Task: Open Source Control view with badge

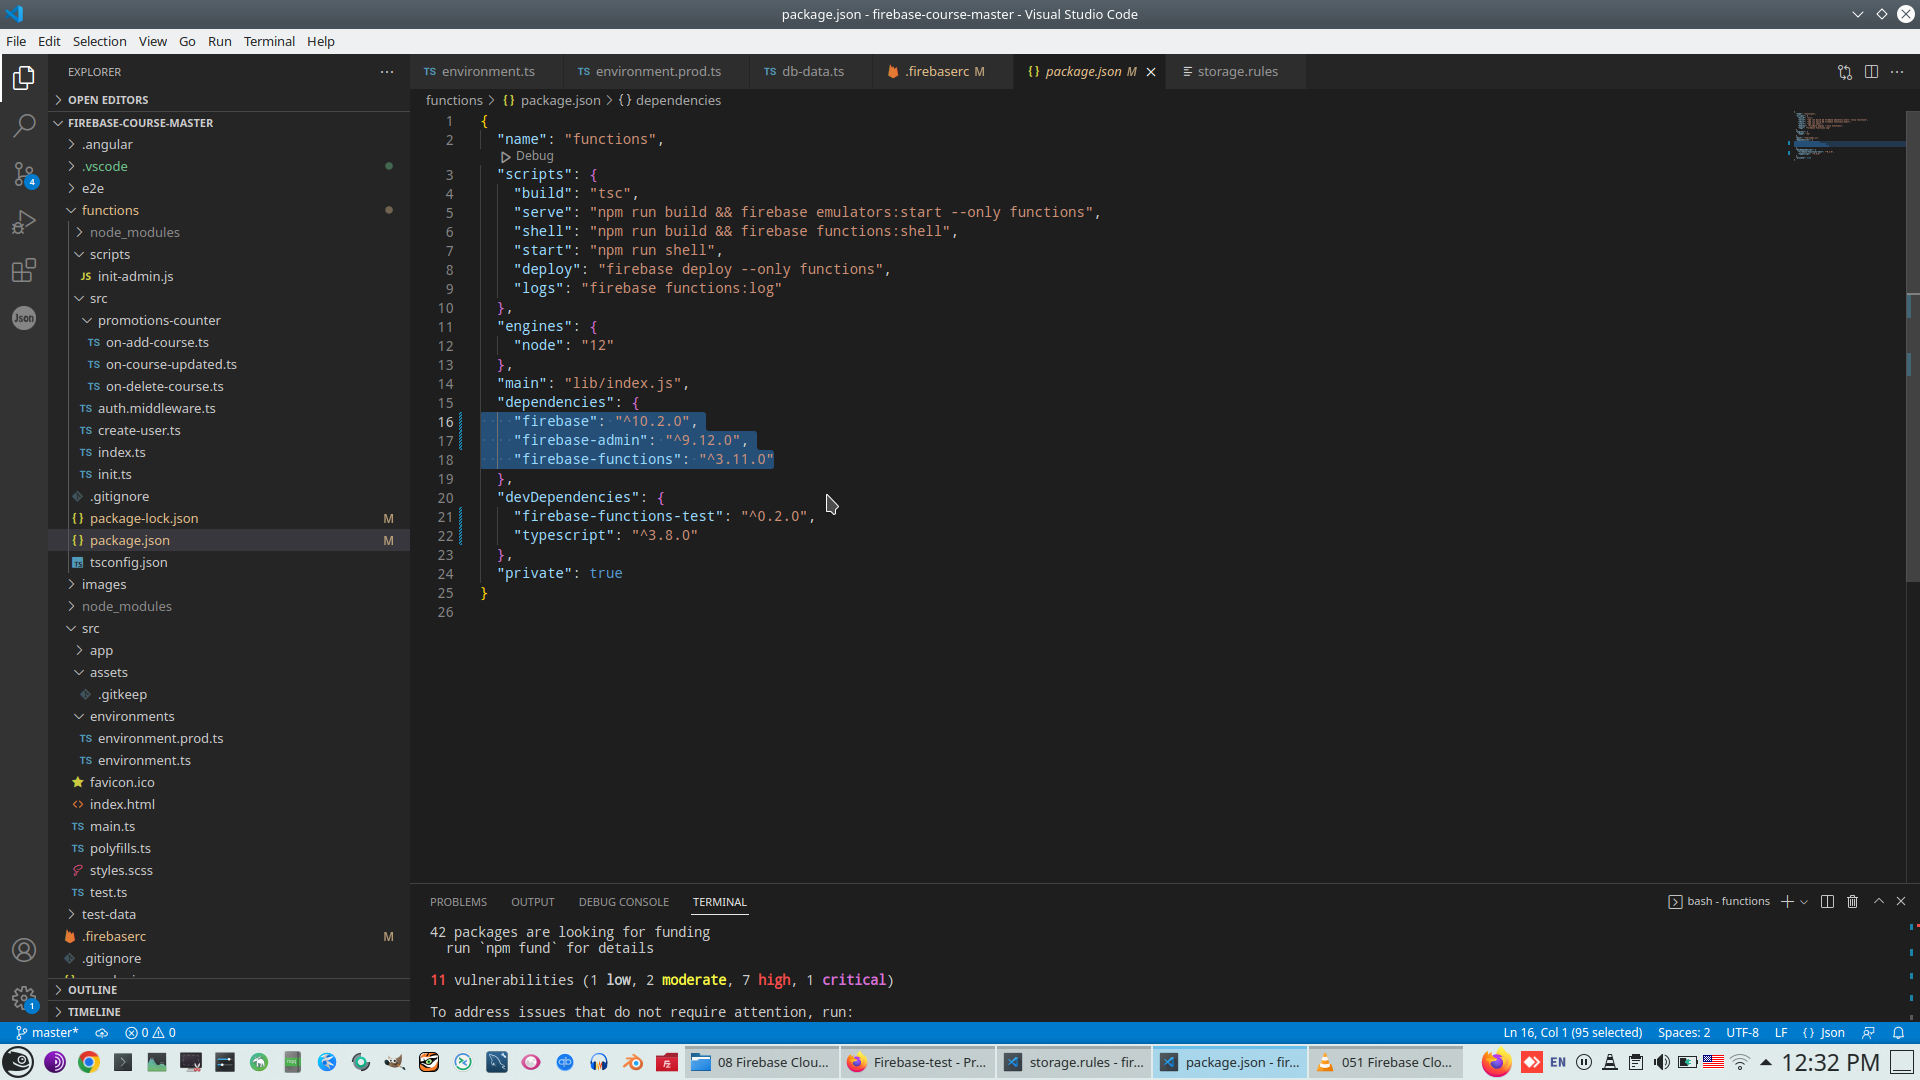Action: [x=24, y=174]
